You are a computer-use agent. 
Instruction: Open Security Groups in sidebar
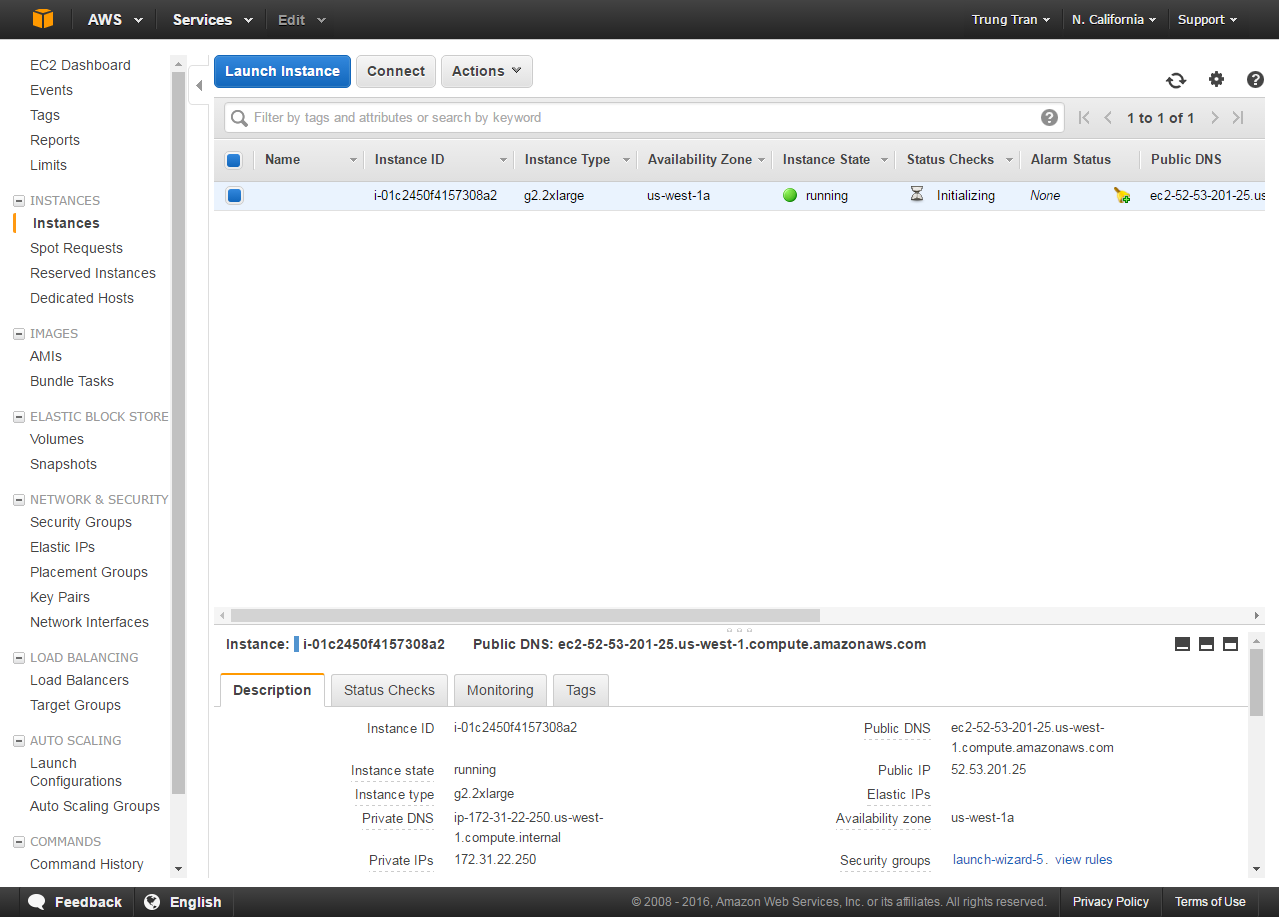point(81,522)
